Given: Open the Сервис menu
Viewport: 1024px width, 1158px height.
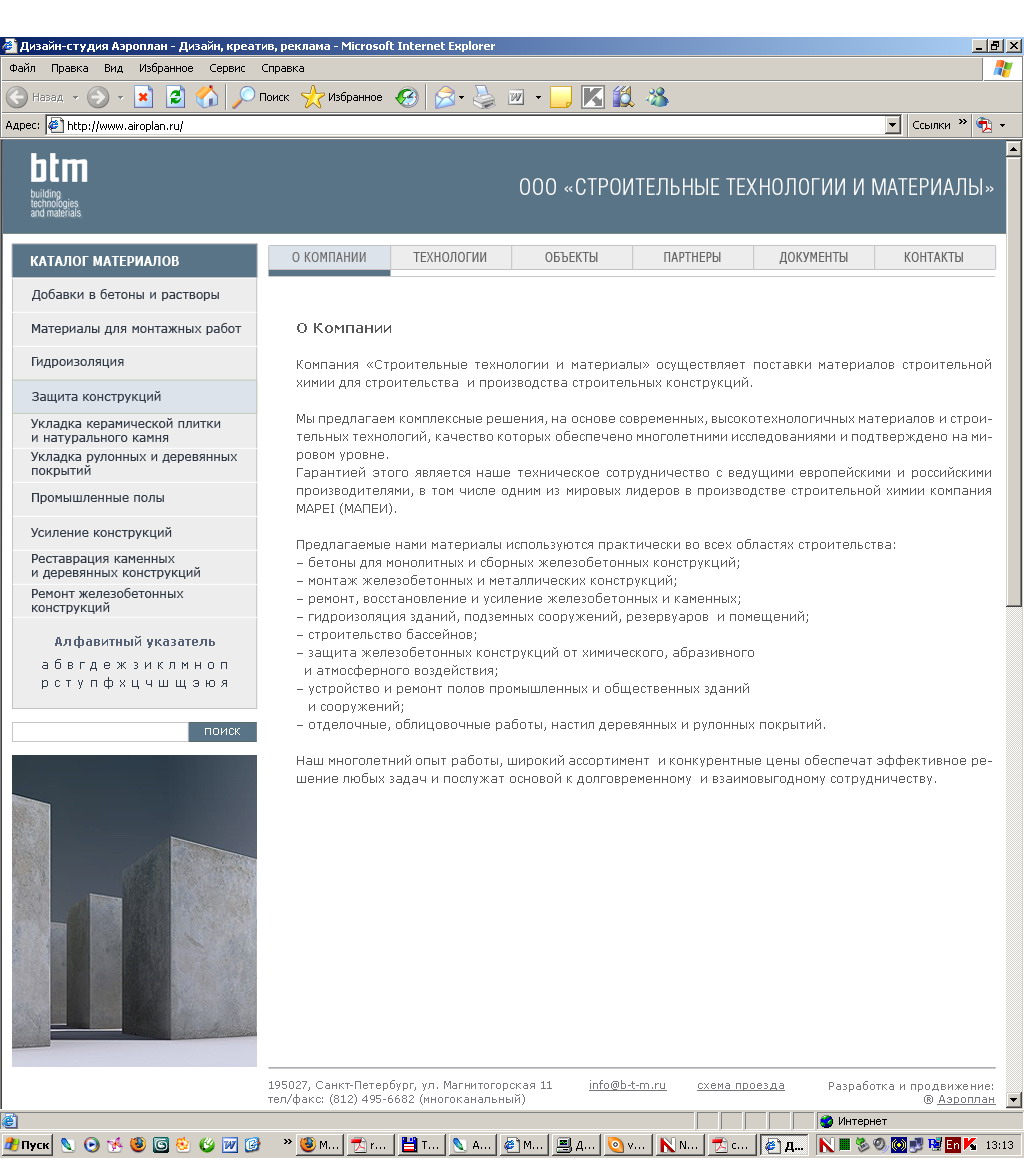Looking at the screenshot, I should [226, 68].
